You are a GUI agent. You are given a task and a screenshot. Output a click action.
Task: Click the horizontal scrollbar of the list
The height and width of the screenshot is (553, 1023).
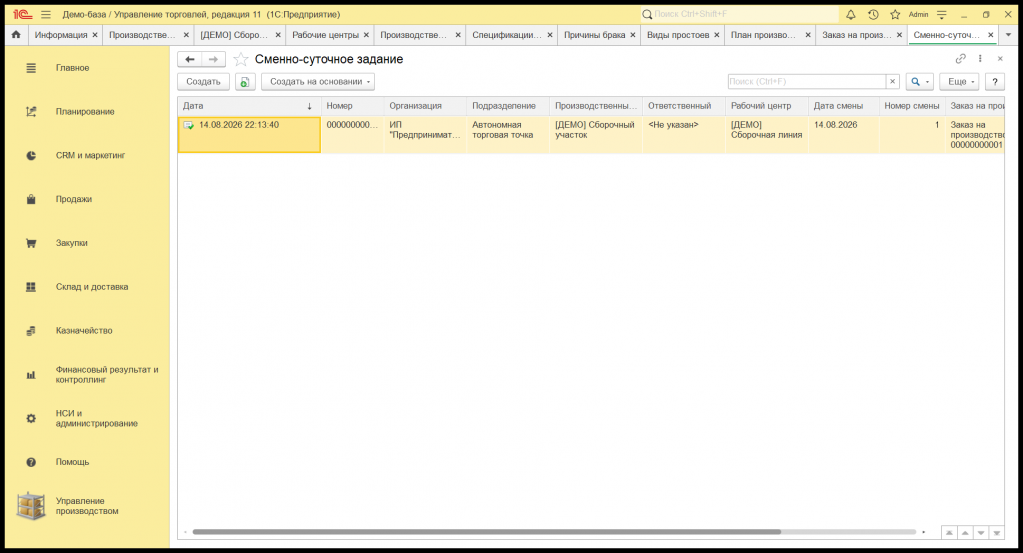pos(486,532)
